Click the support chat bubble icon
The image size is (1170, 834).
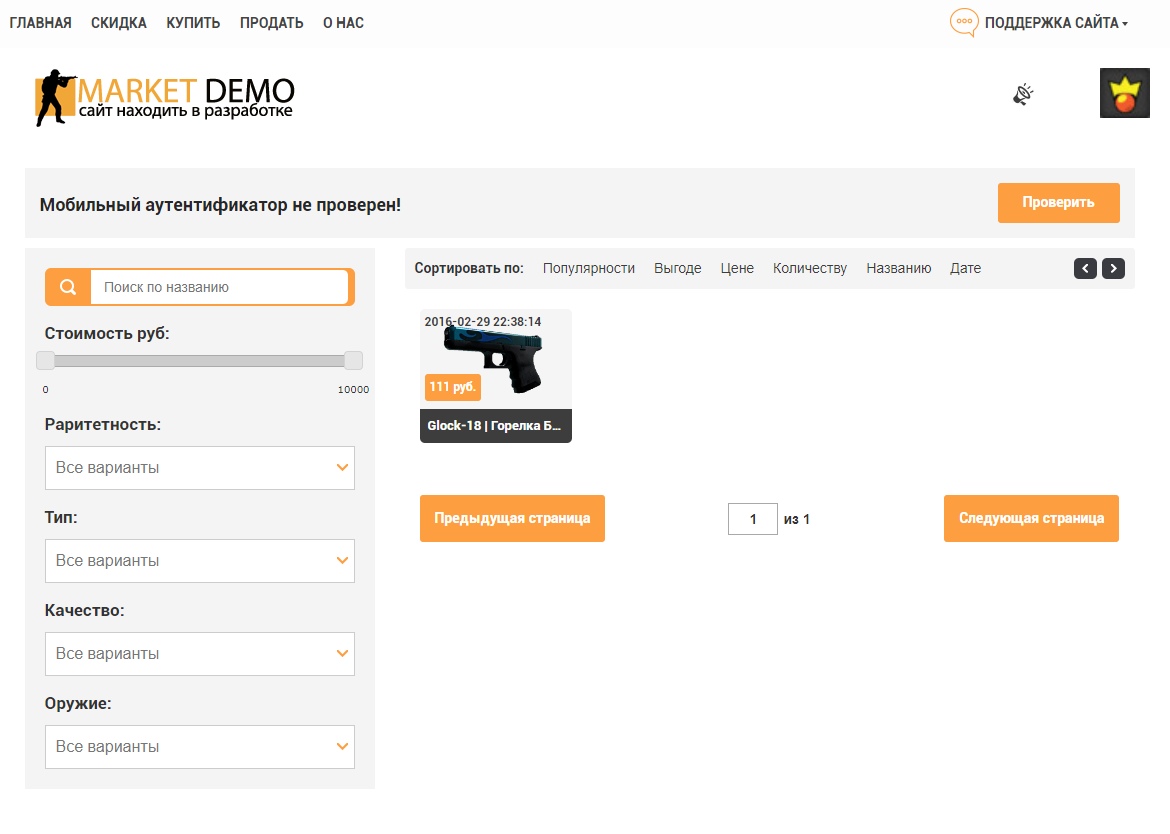pos(963,23)
